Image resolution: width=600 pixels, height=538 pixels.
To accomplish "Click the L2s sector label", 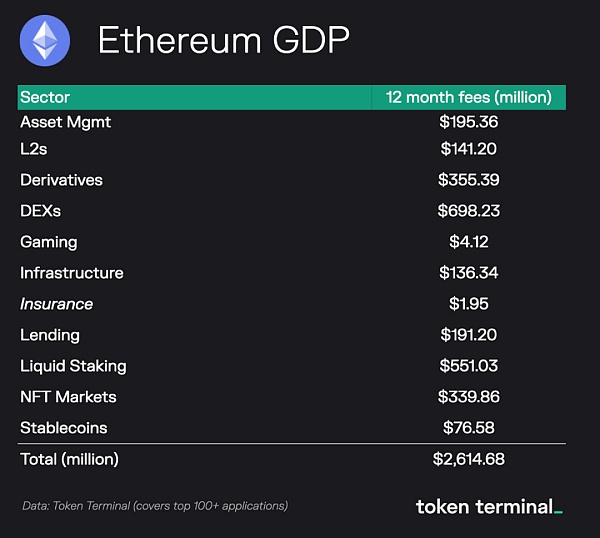I will (34, 149).
